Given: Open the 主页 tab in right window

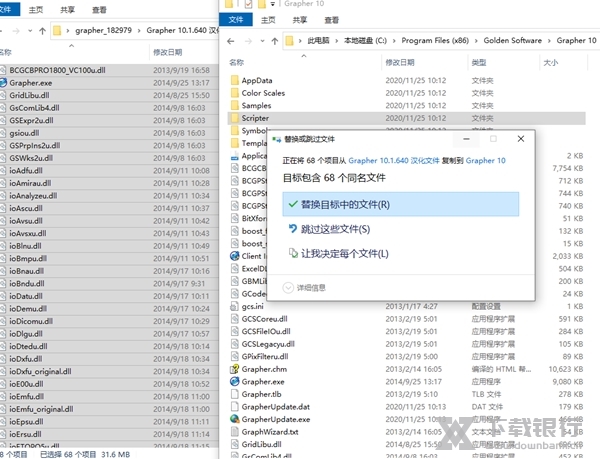Looking at the screenshot, I should pyautogui.click(x=268, y=20).
